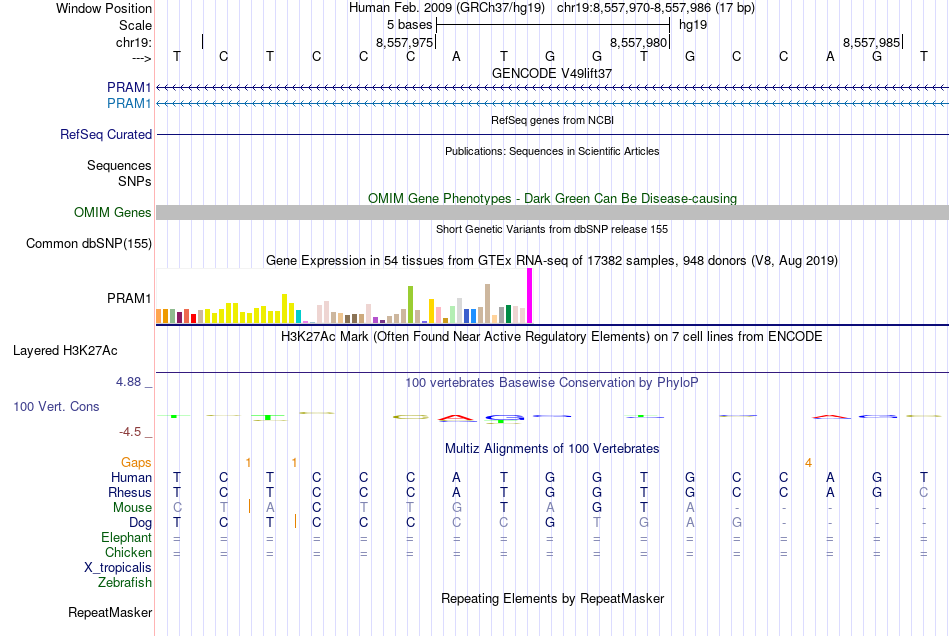
Task: Open the RepeatMasker track label
Action: click(110, 613)
